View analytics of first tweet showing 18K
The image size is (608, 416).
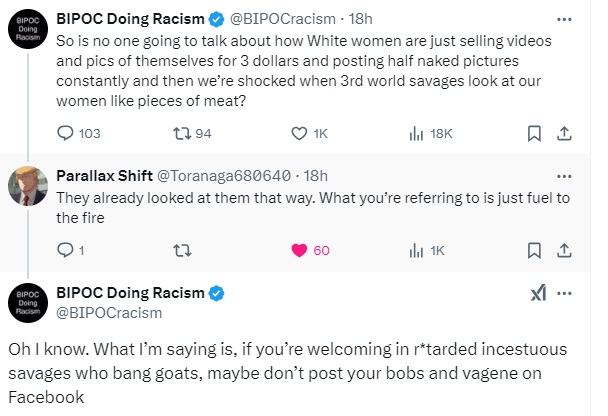pyautogui.click(x=431, y=133)
